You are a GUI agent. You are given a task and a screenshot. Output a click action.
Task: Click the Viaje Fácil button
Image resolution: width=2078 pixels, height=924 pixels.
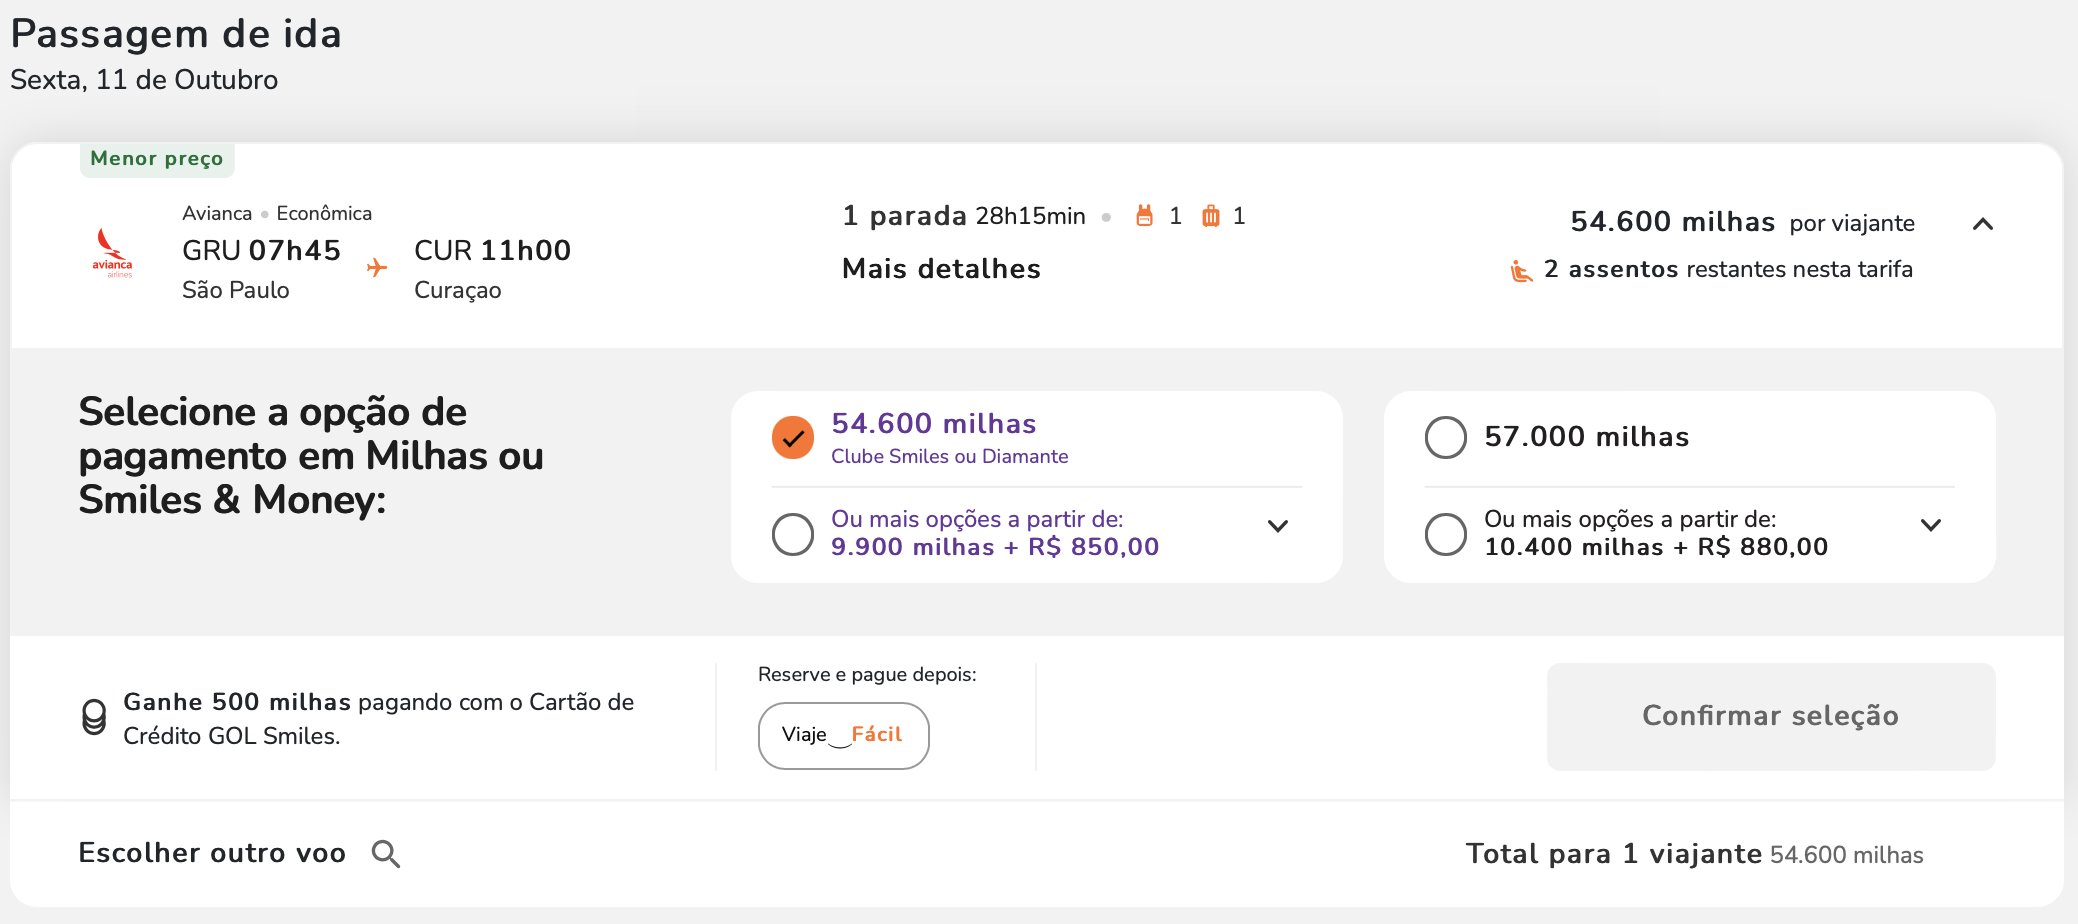(x=844, y=735)
